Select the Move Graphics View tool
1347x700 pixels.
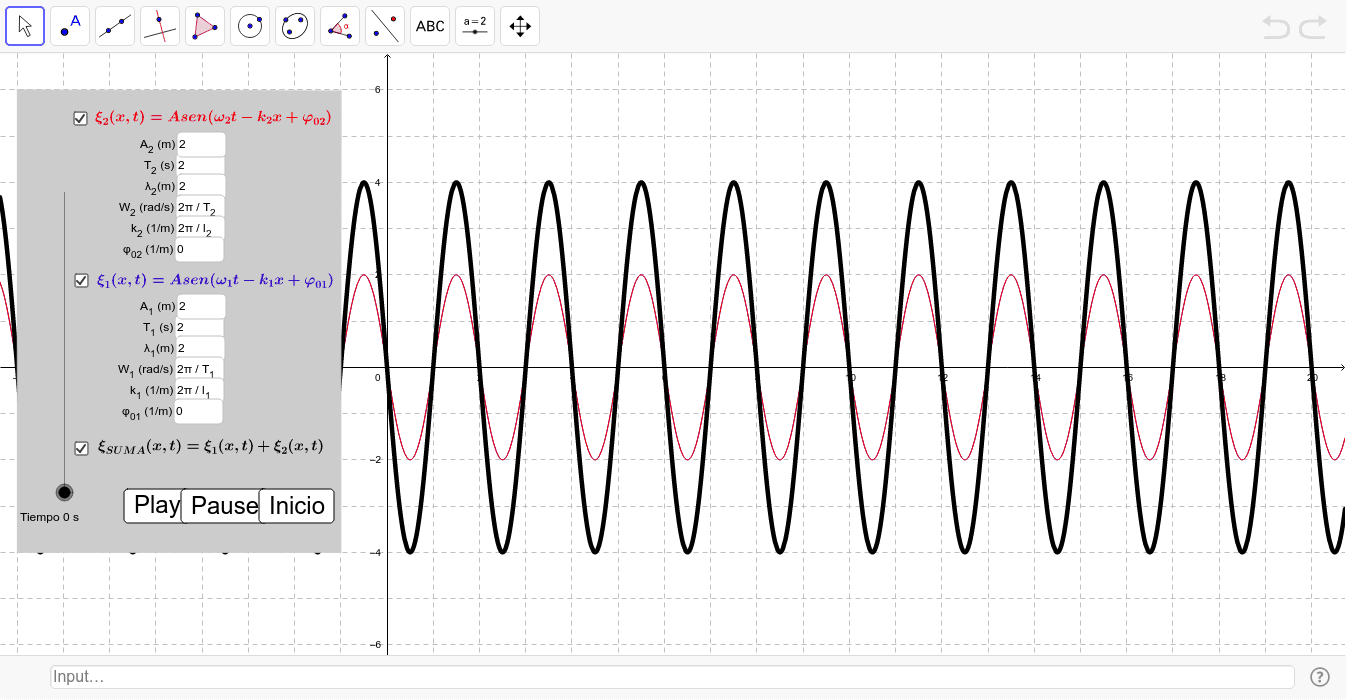[x=520, y=26]
